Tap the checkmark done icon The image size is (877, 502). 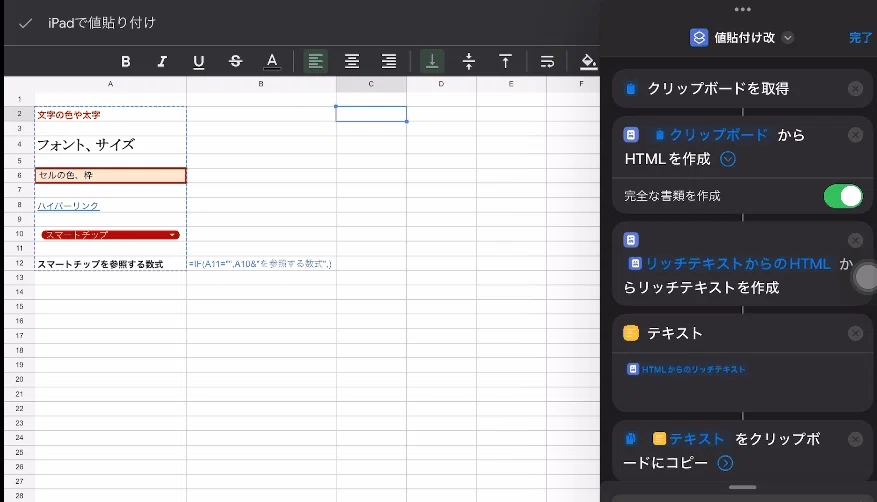[25, 23]
